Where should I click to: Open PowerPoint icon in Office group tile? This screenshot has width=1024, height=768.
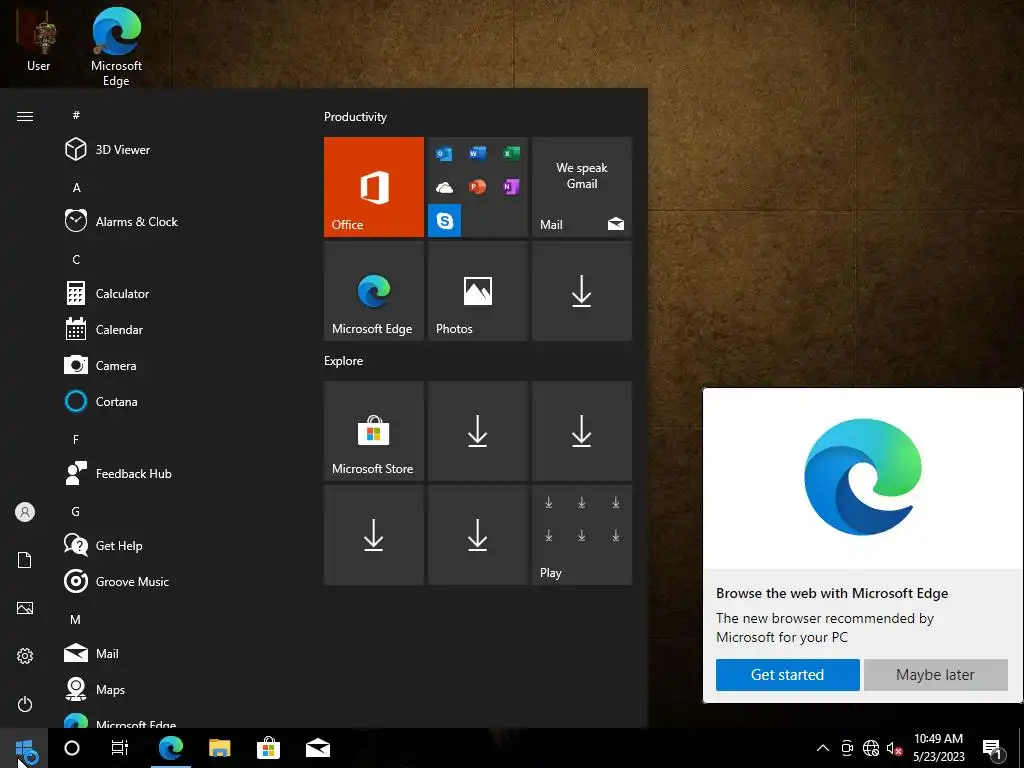tap(477, 187)
